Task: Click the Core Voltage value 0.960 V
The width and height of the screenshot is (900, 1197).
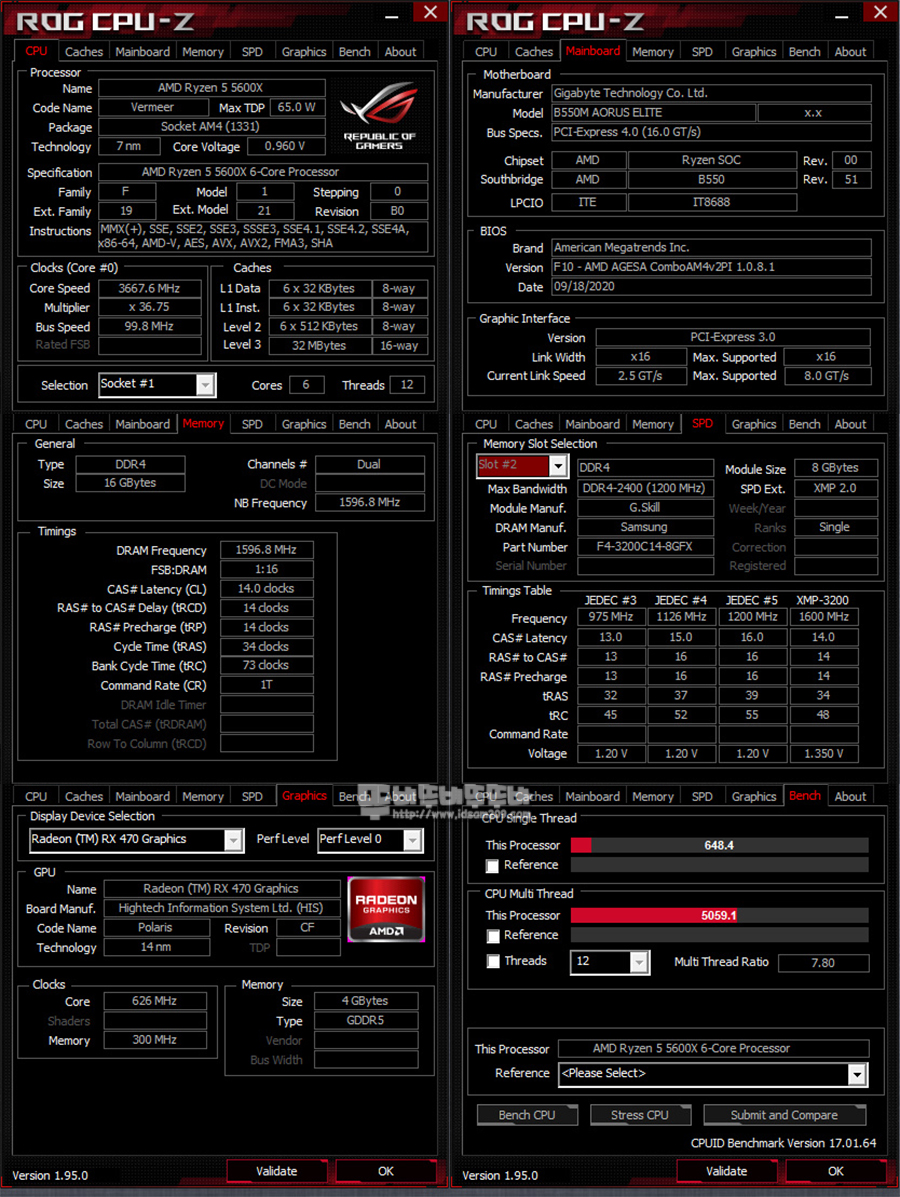Action: point(285,147)
